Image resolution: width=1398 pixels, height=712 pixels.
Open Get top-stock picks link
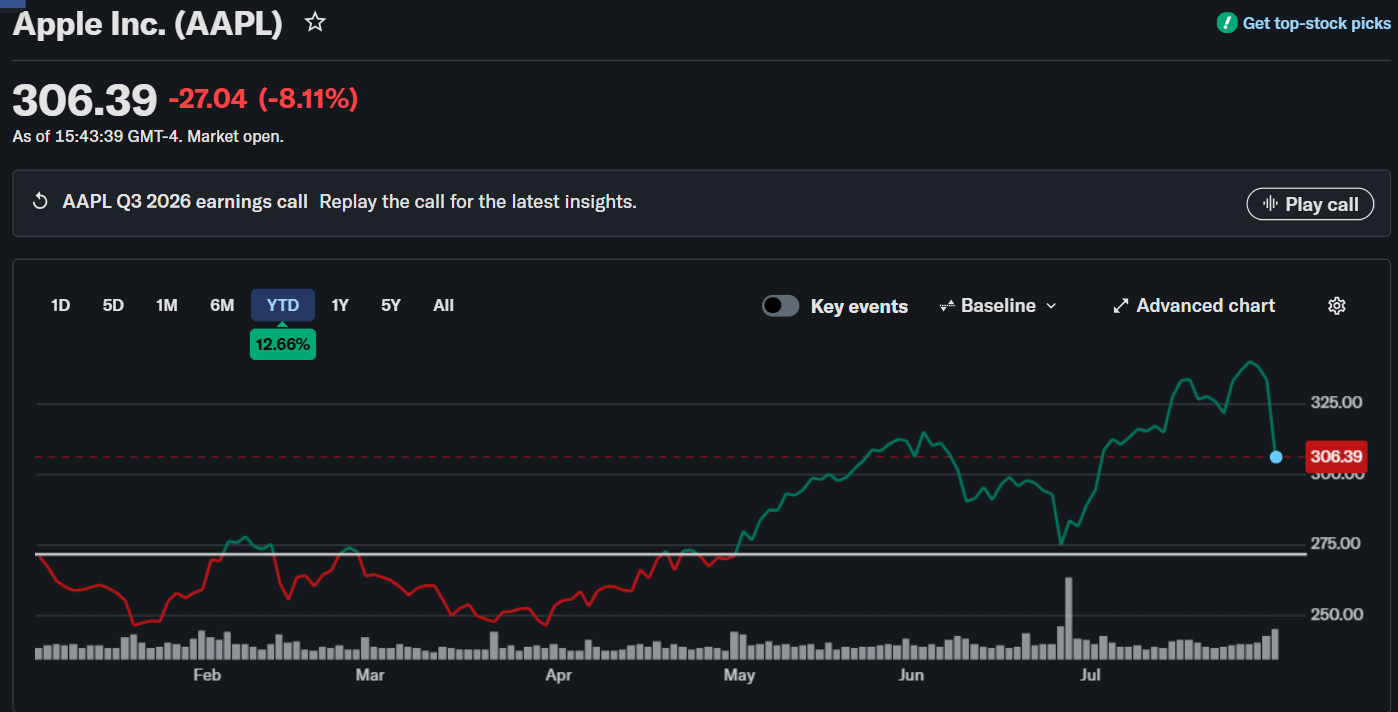point(1316,23)
